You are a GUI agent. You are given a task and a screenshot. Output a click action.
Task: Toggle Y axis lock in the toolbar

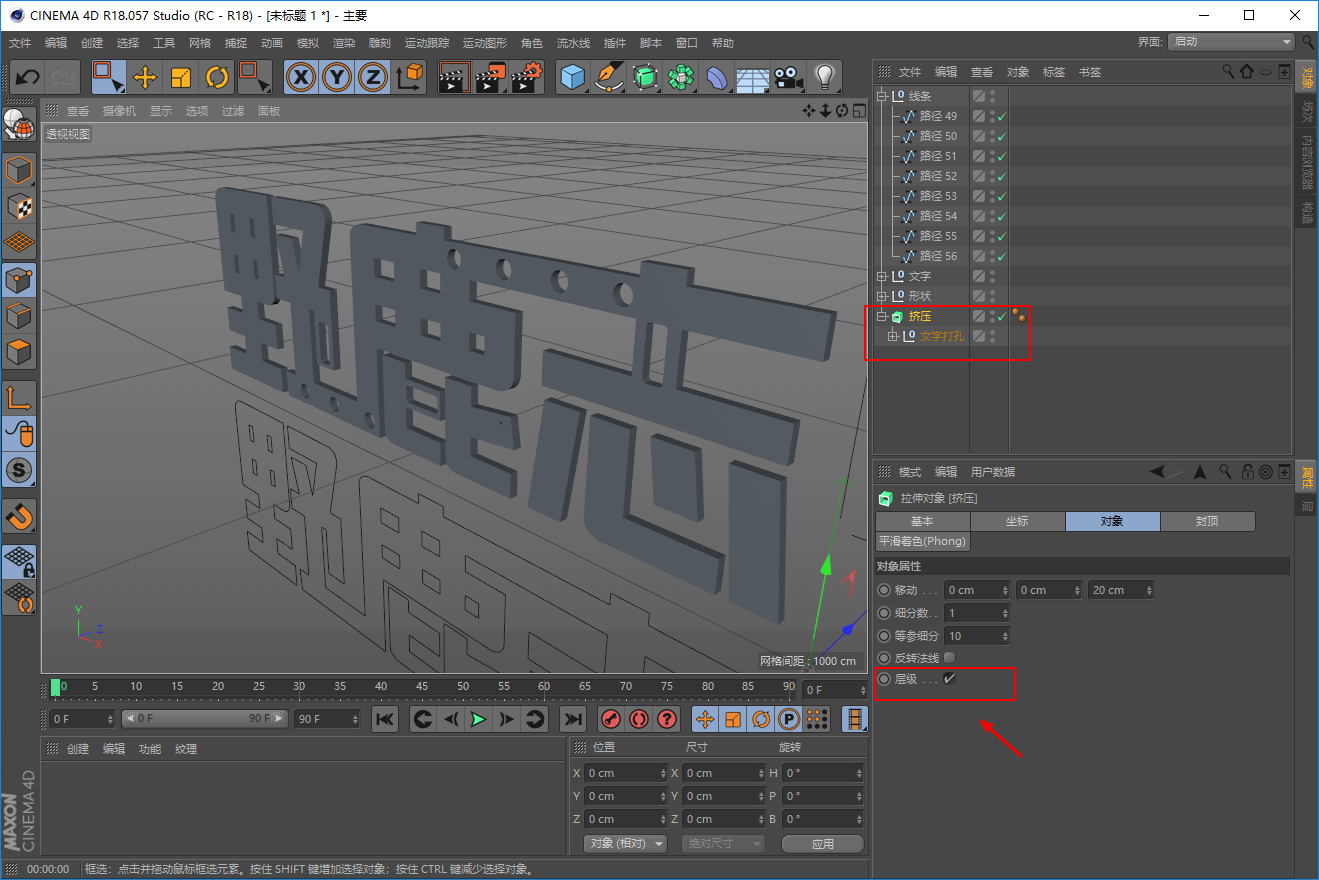pos(337,77)
